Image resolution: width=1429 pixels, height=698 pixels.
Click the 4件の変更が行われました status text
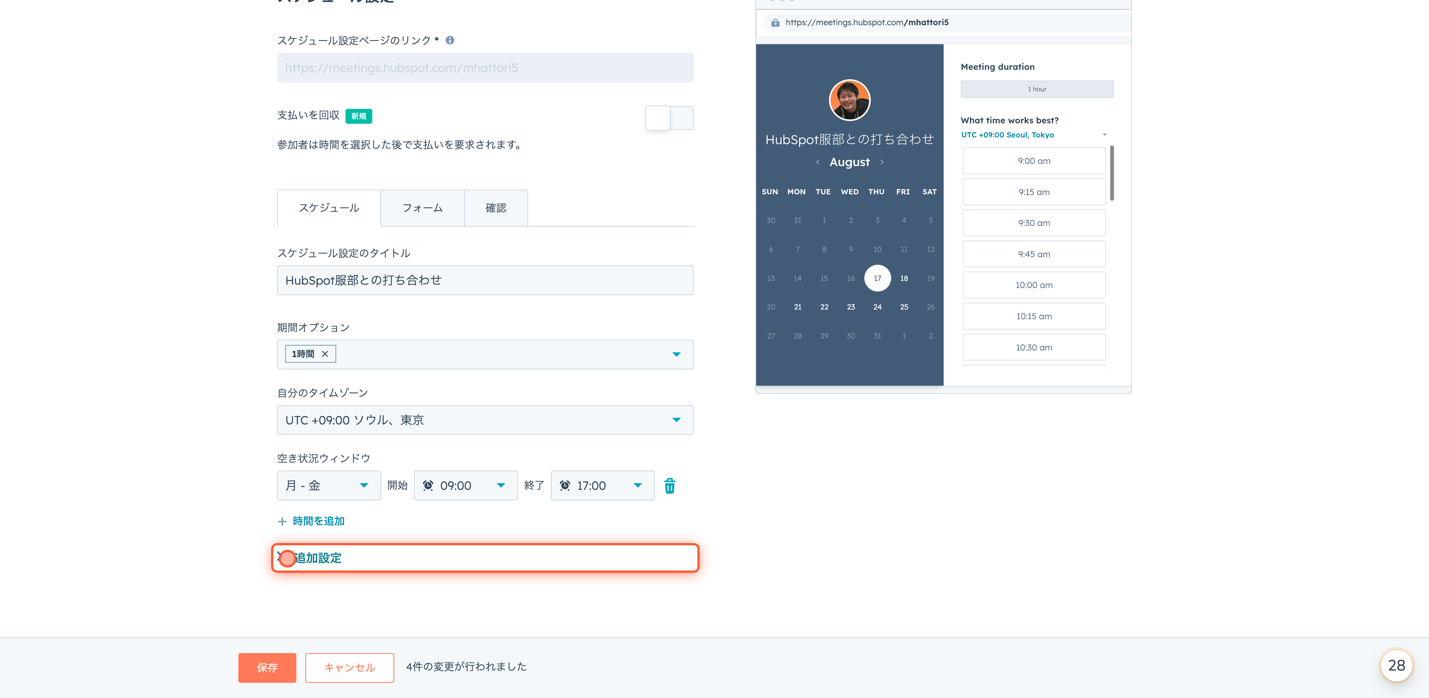(x=466, y=667)
